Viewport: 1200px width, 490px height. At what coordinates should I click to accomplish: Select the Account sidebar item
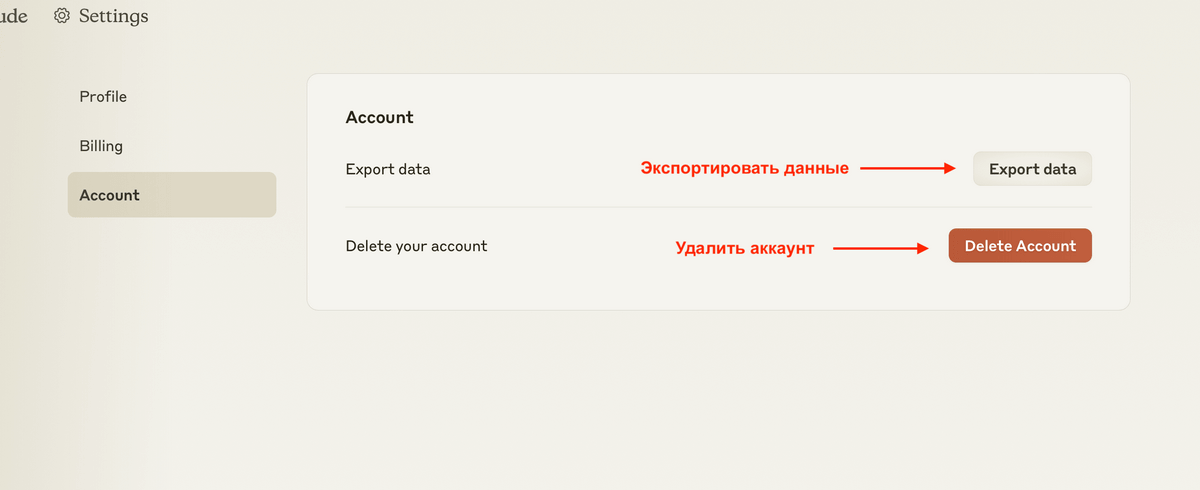(172, 195)
